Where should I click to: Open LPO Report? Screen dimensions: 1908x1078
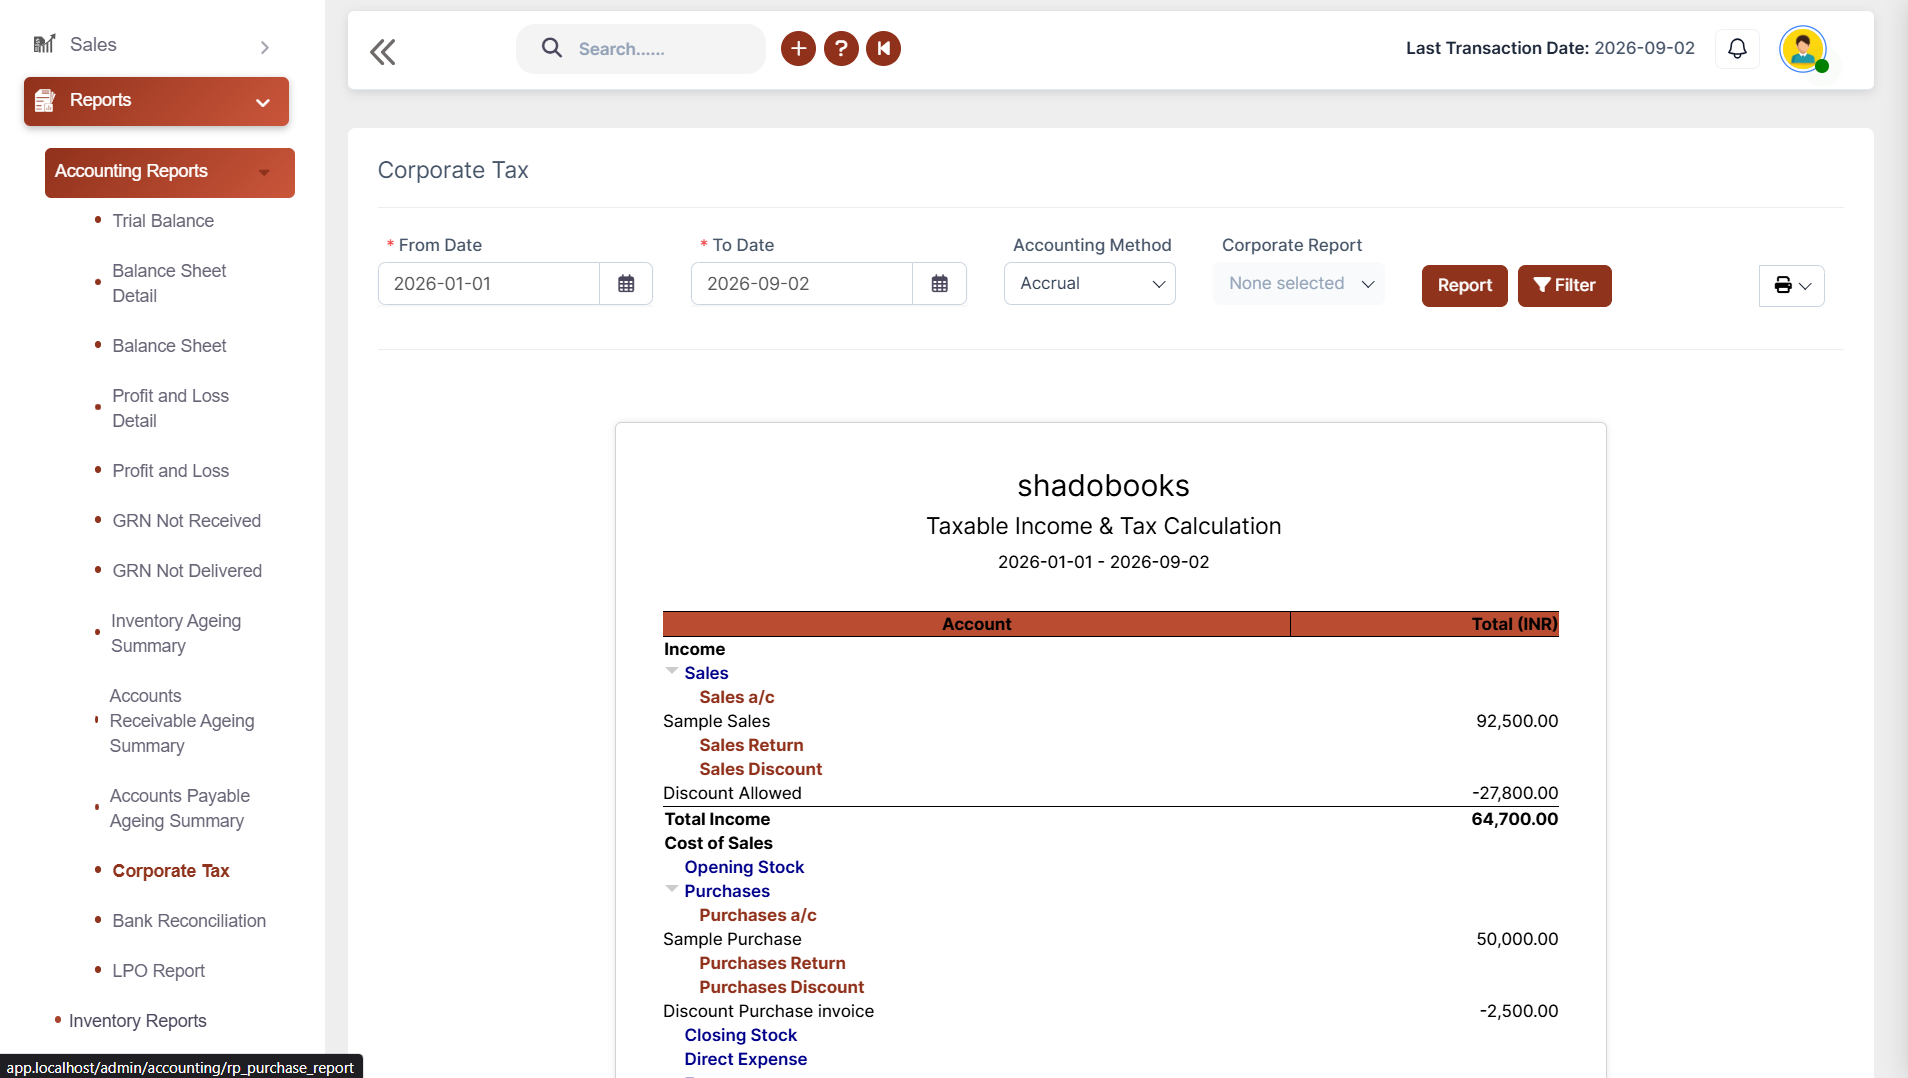click(x=158, y=971)
